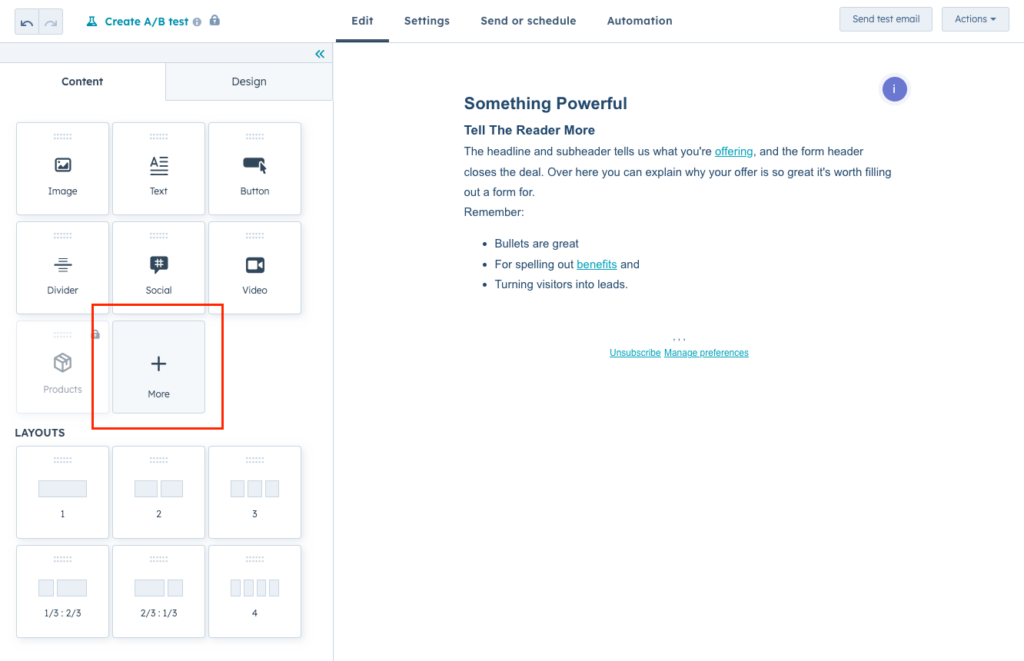This screenshot has width=1024, height=661.
Task: Open More content modules
Action: click(x=159, y=367)
